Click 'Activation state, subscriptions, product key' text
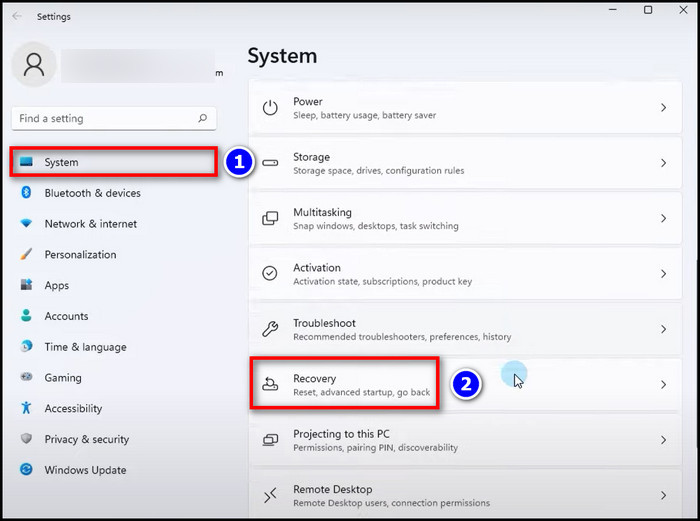Screen dimensions: 700x521 (383, 281)
